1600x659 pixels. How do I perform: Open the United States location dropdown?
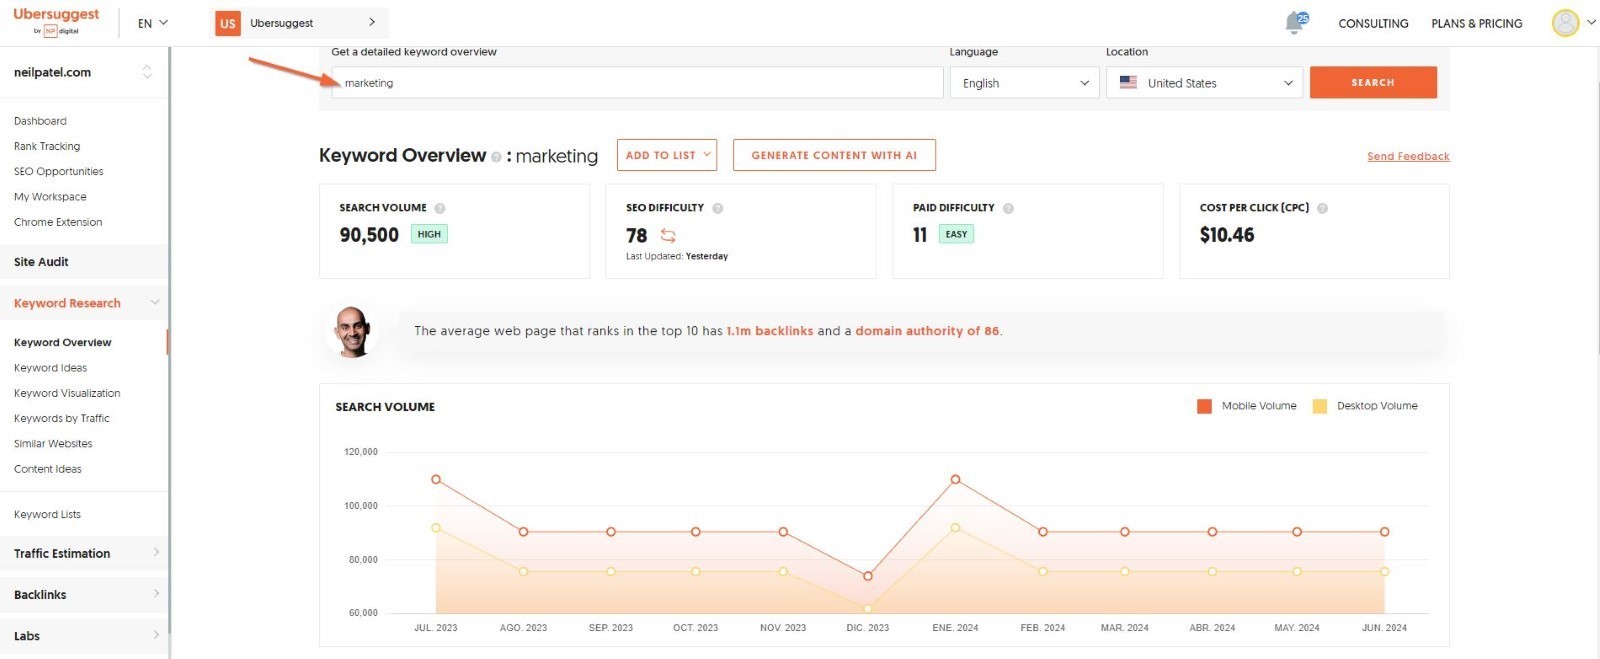pos(1204,83)
